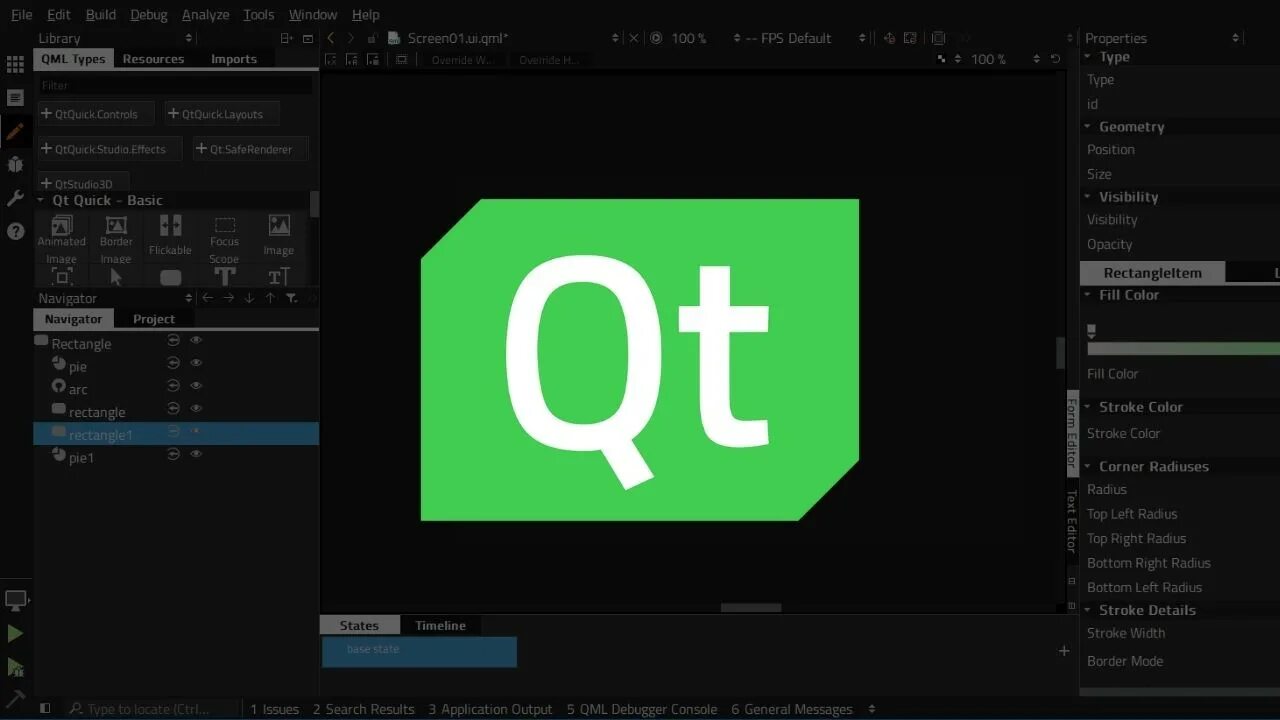Image resolution: width=1280 pixels, height=720 pixels.
Task: Collapse the Corner Radiuses section
Action: (x=1088, y=466)
